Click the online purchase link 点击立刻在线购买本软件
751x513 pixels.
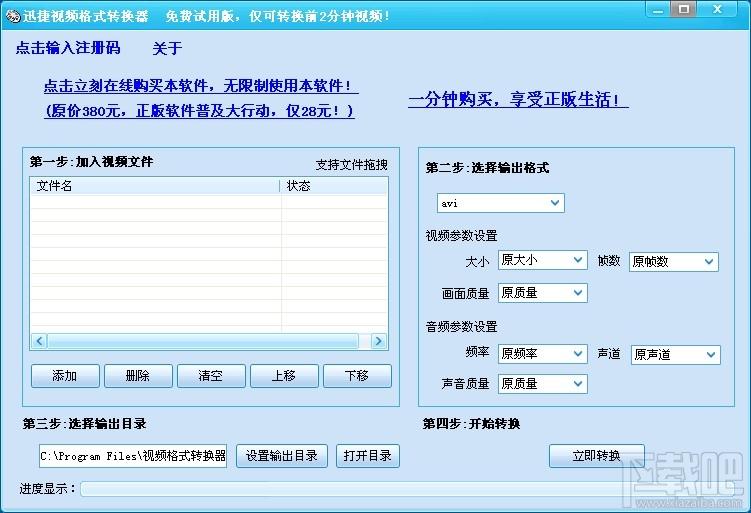click(200, 86)
